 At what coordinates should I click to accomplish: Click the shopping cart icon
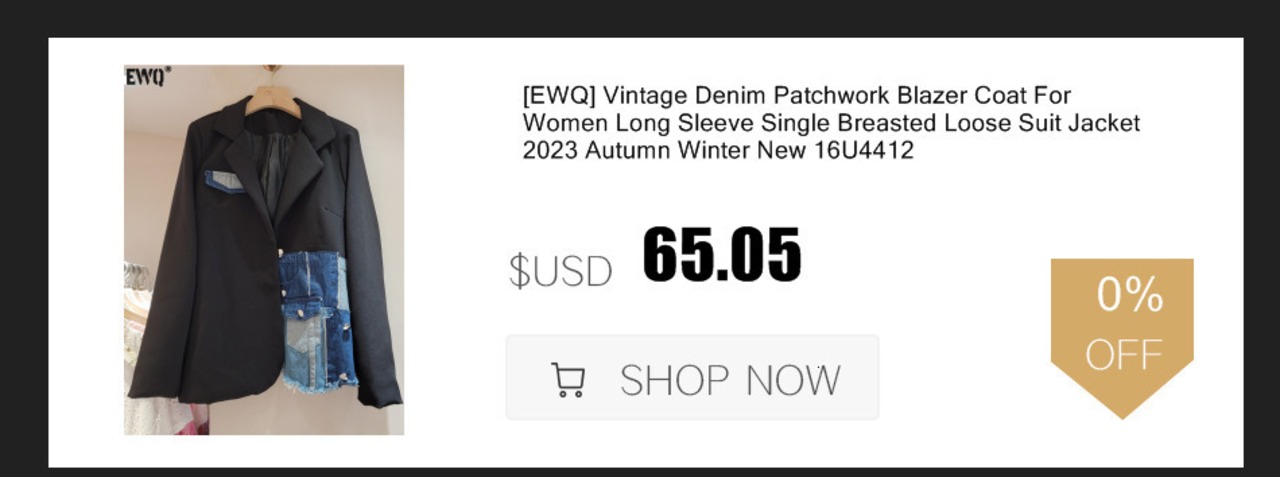pyautogui.click(x=568, y=380)
